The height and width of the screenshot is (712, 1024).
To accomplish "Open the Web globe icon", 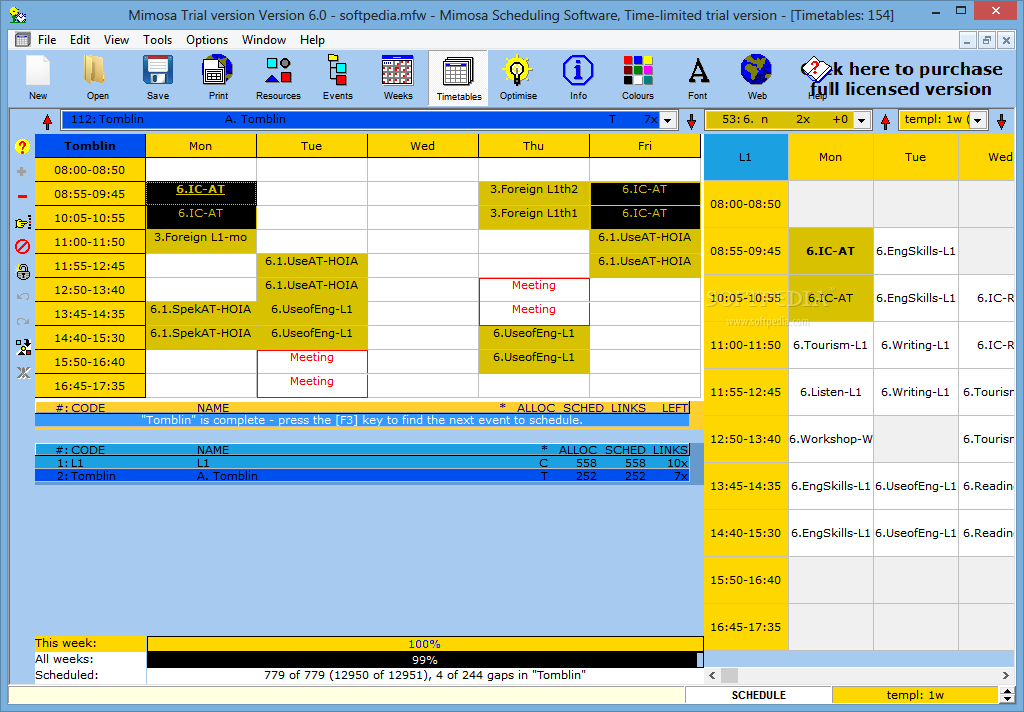I will (x=757, y=77).
